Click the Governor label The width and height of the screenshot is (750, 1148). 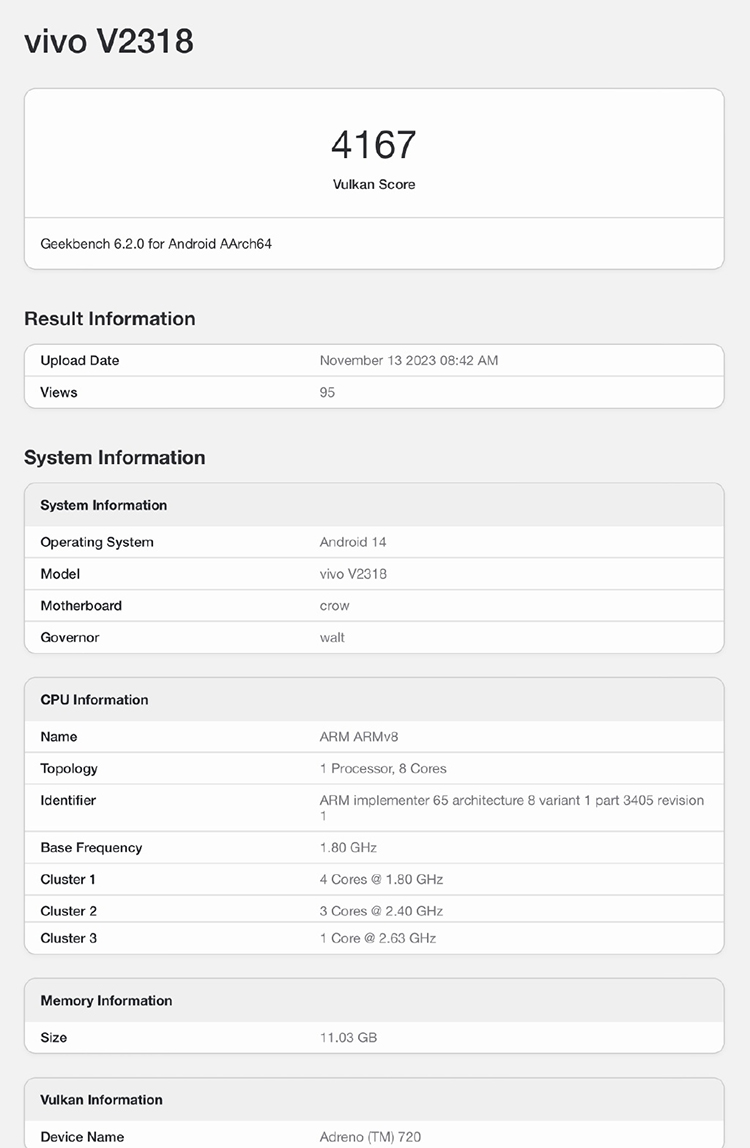70,638
